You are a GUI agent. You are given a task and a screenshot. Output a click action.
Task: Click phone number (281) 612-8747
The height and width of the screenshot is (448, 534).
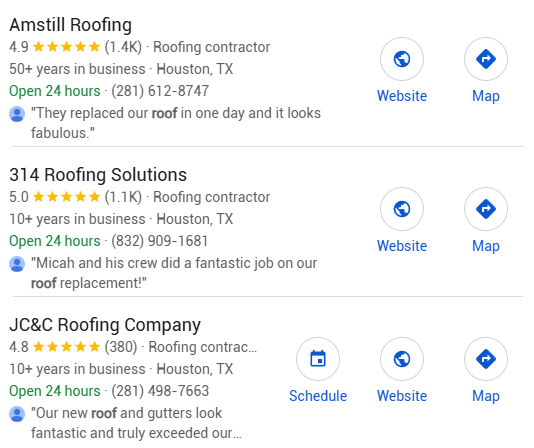(x=160, y=91)
